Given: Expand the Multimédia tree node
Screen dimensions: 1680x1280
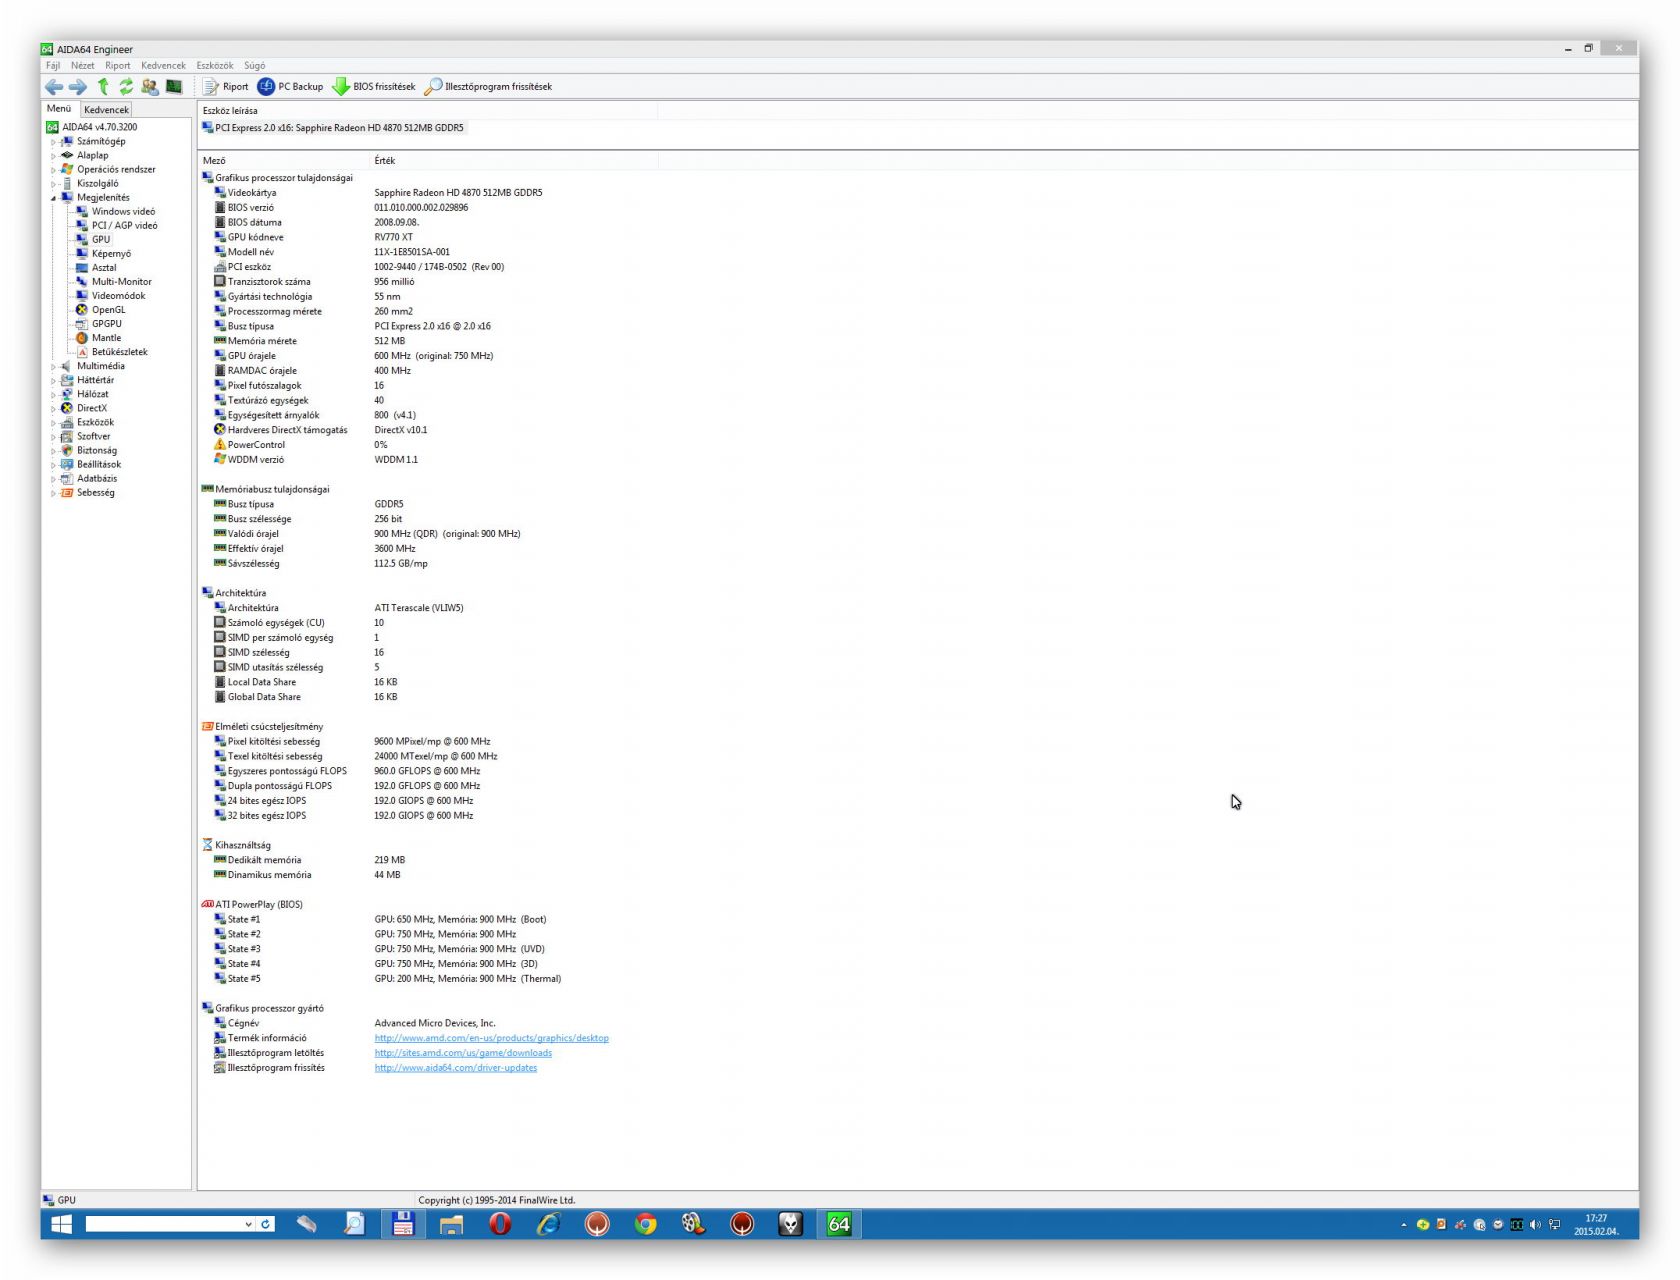Looking at the screenshot, I should 54,367.
